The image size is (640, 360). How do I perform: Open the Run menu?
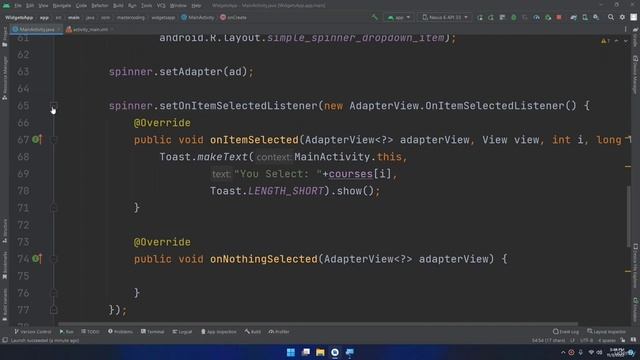(132, 6)
